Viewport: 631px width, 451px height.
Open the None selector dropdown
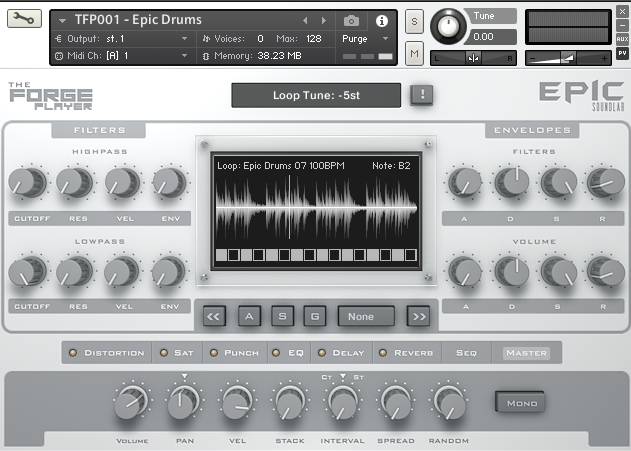366,316
